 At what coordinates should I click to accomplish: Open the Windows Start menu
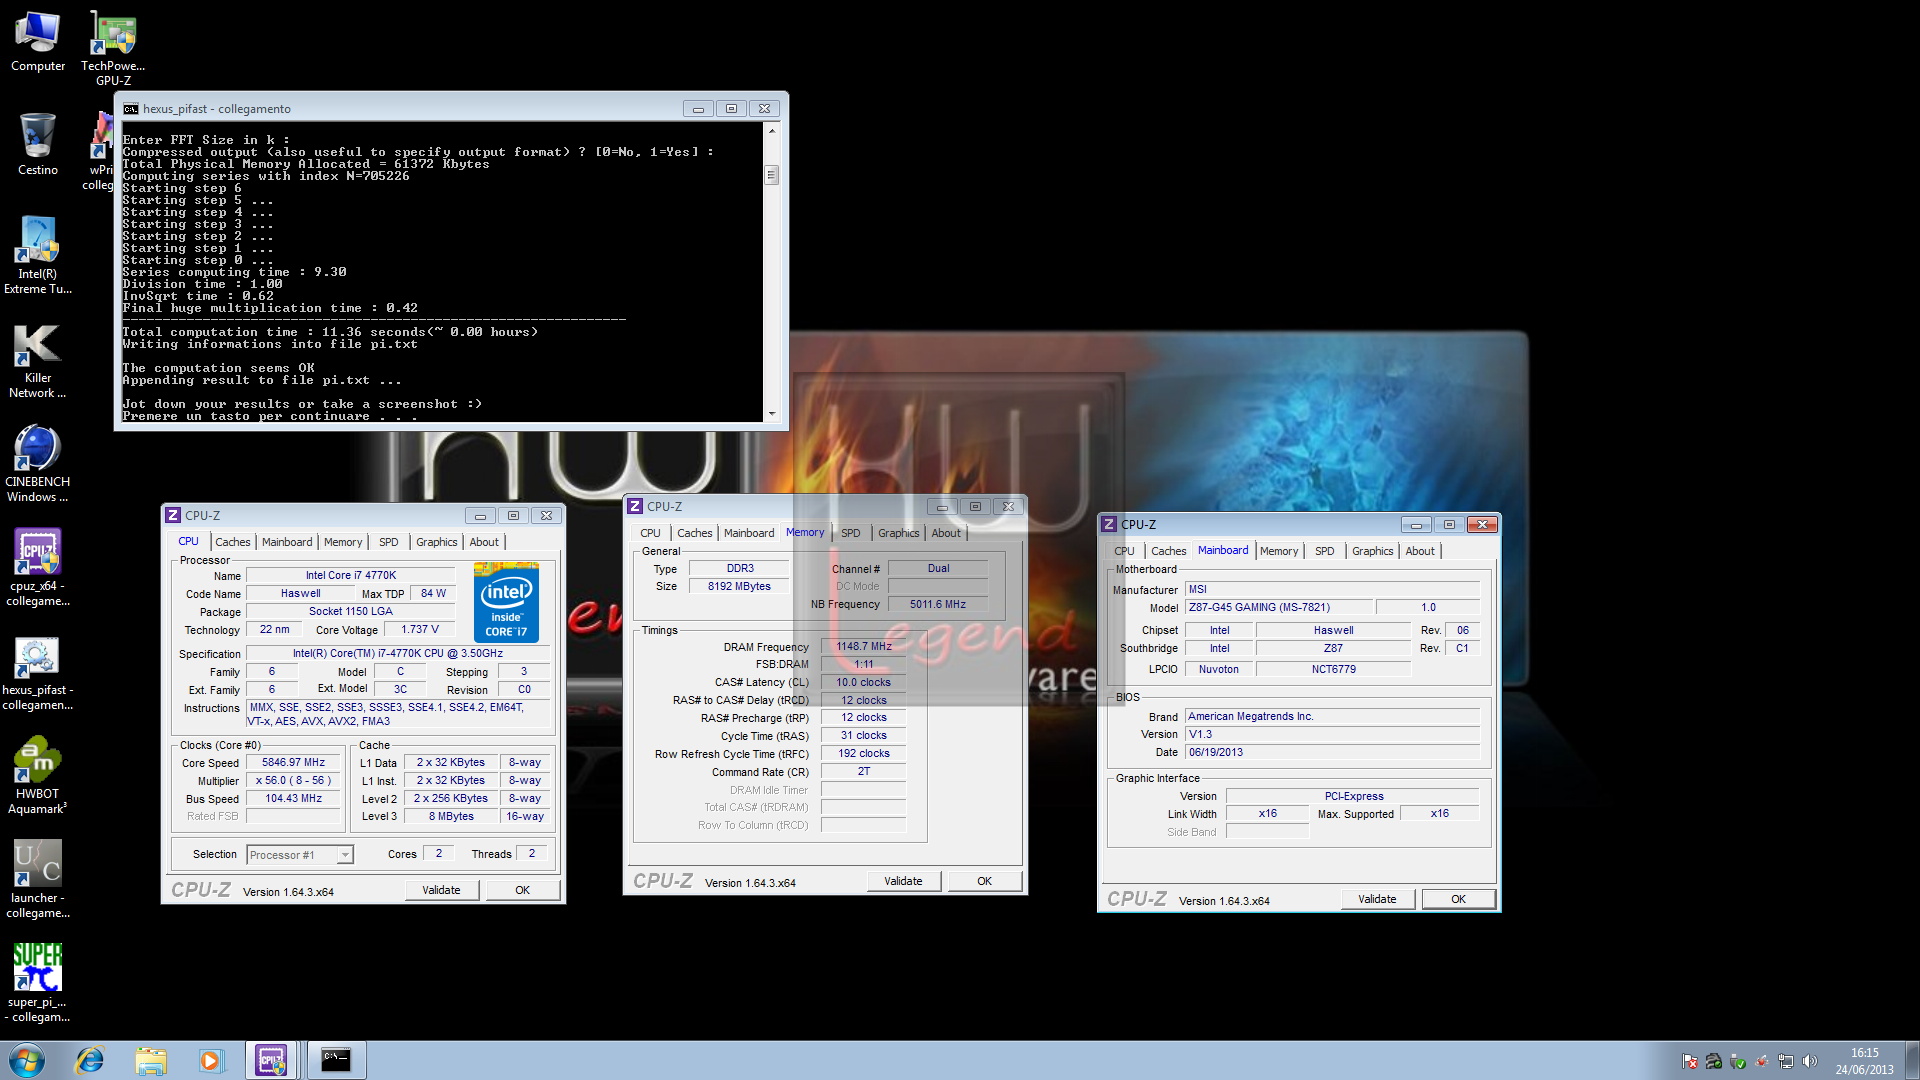click(27, 1060)
